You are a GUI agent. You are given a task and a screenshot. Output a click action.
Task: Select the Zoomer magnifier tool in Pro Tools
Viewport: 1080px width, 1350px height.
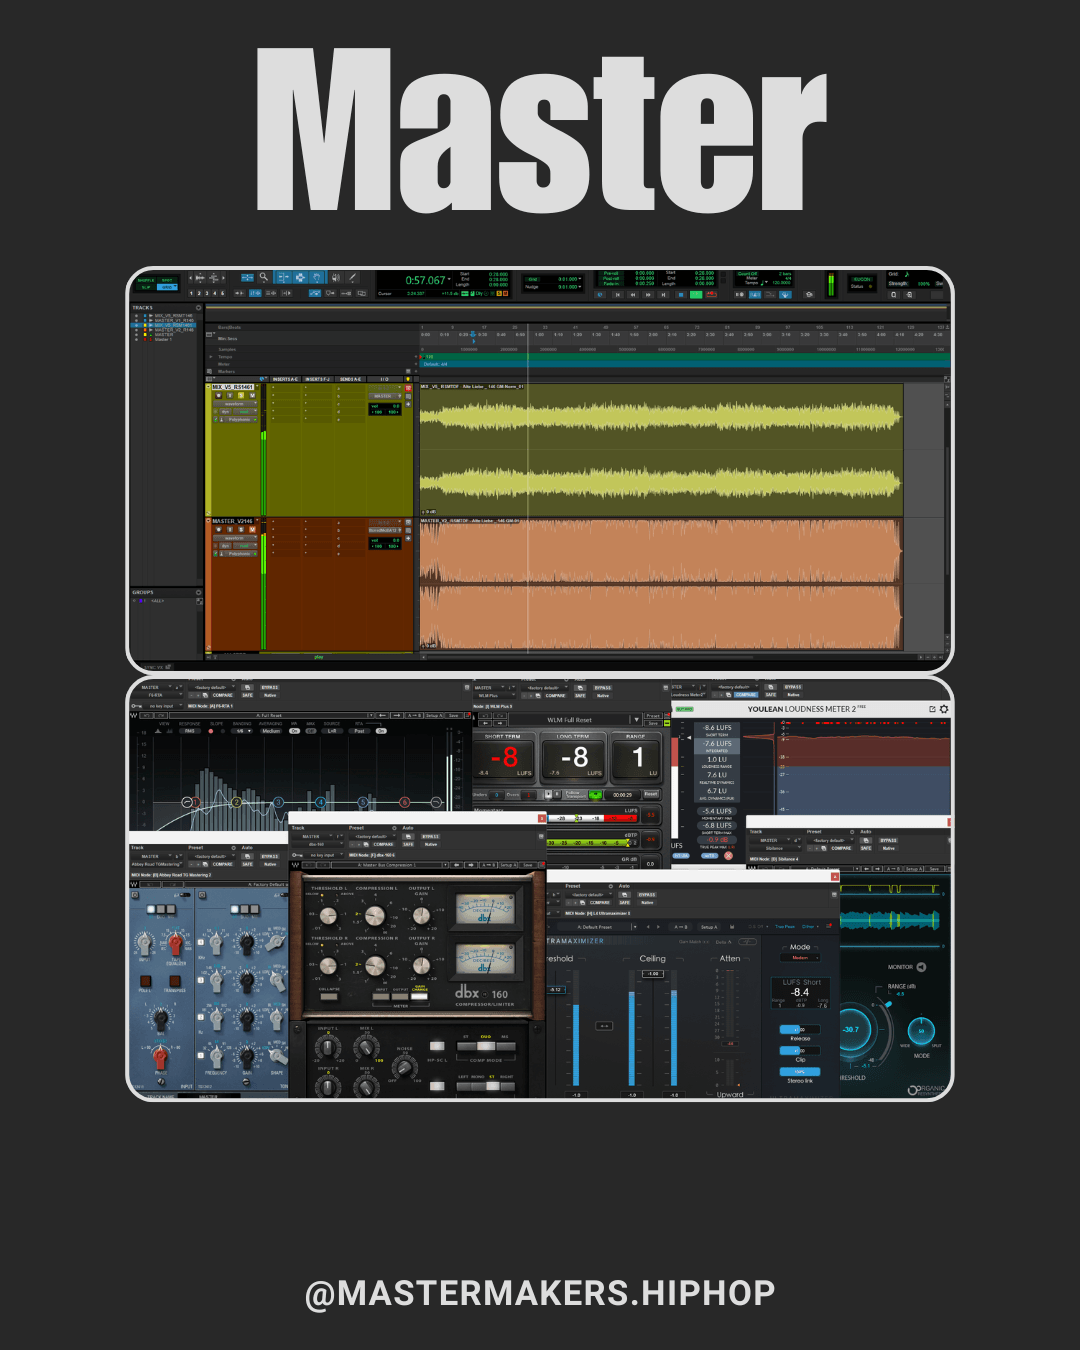(x=263, y=276)
